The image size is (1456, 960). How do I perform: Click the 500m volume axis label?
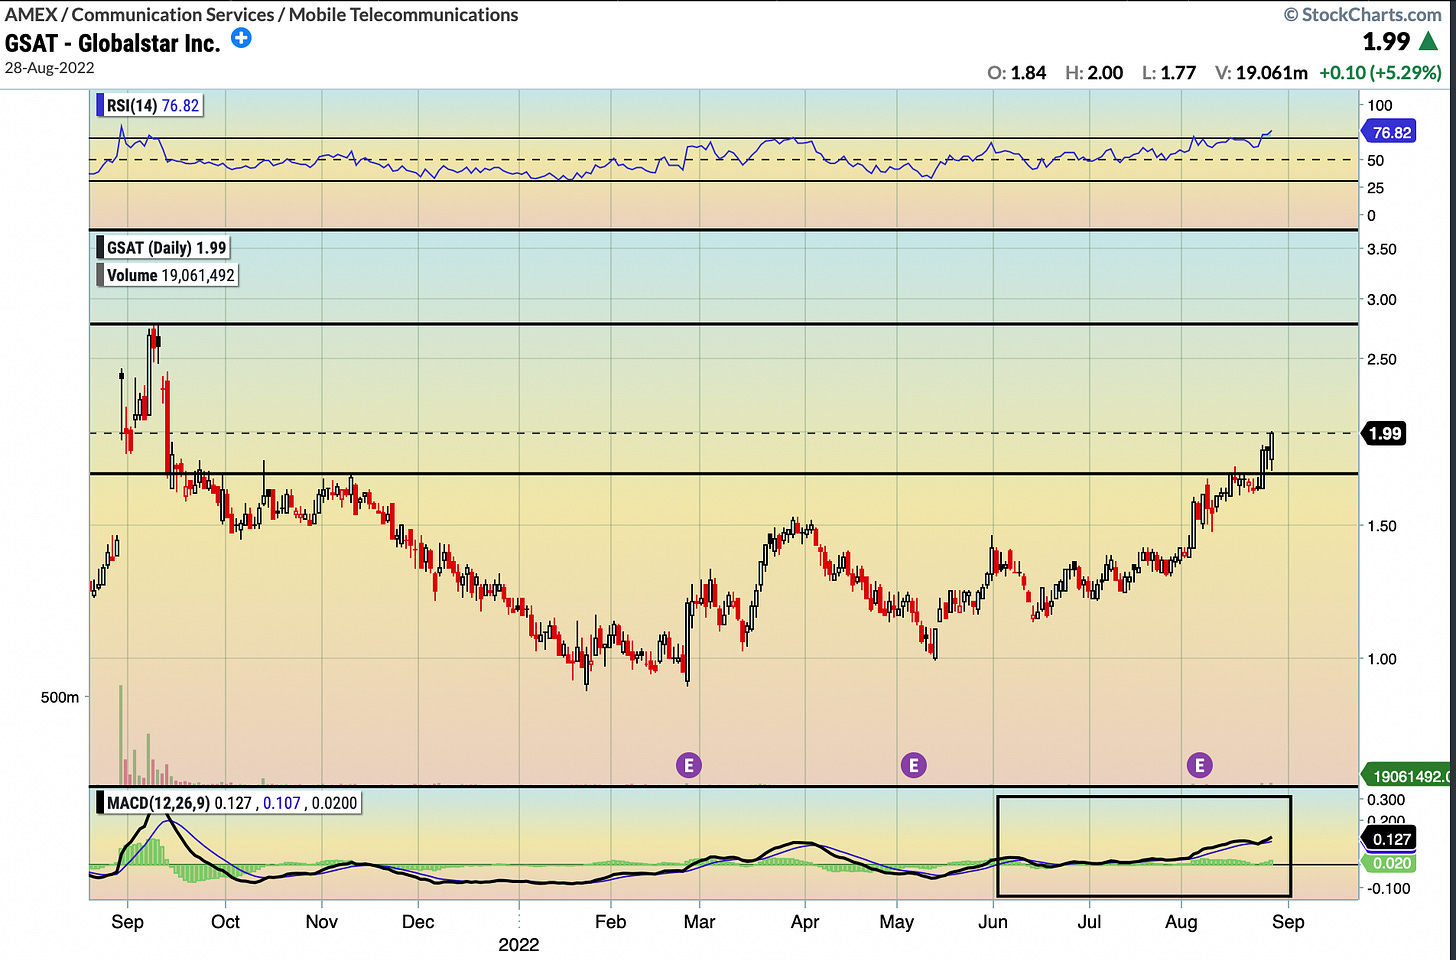point(60,697)
